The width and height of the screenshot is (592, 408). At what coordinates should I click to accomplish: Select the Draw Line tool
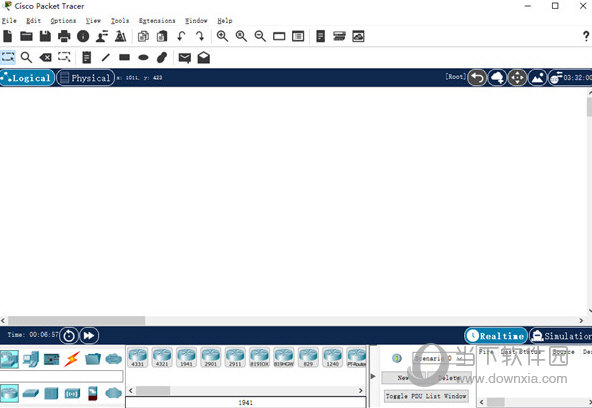[x=106, y=57]
